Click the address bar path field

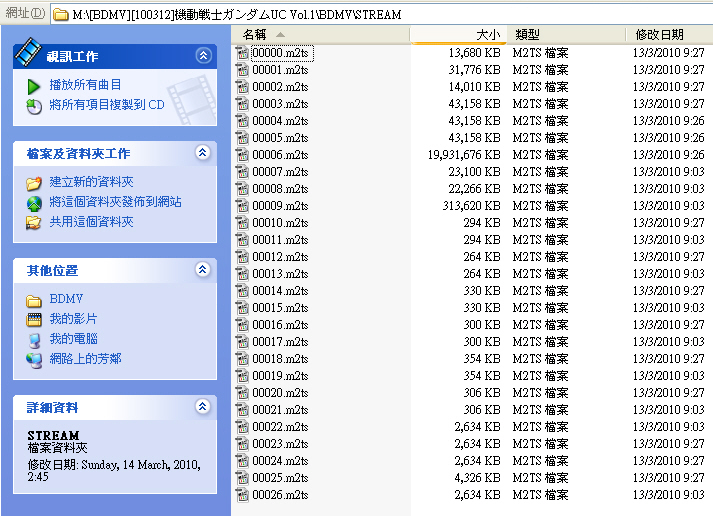(381, 15)
